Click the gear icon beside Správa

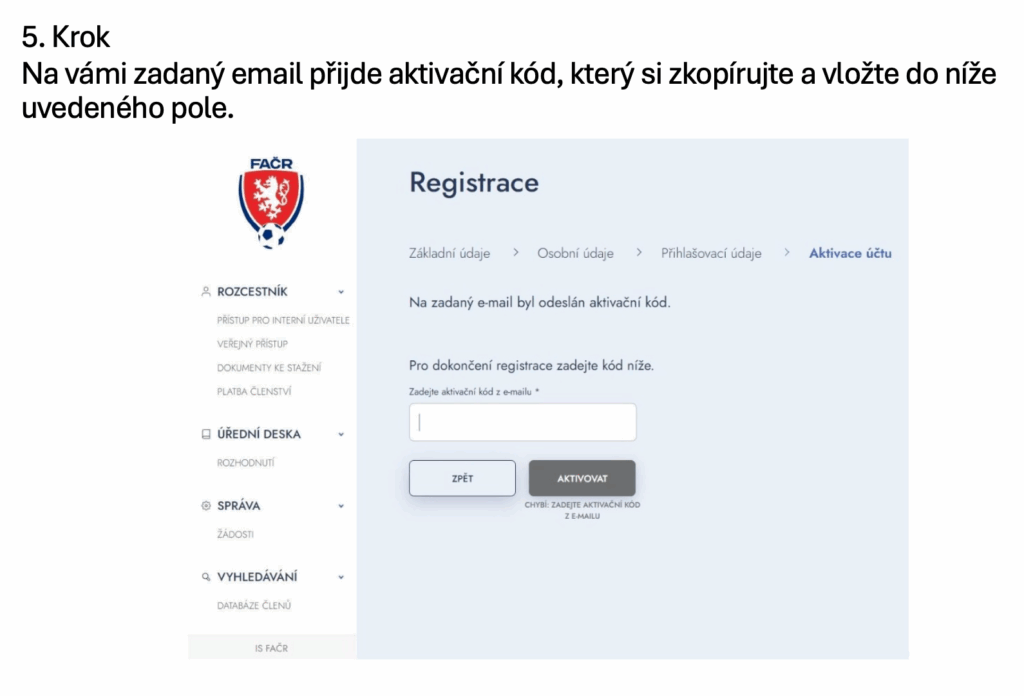tap(206, 506)
